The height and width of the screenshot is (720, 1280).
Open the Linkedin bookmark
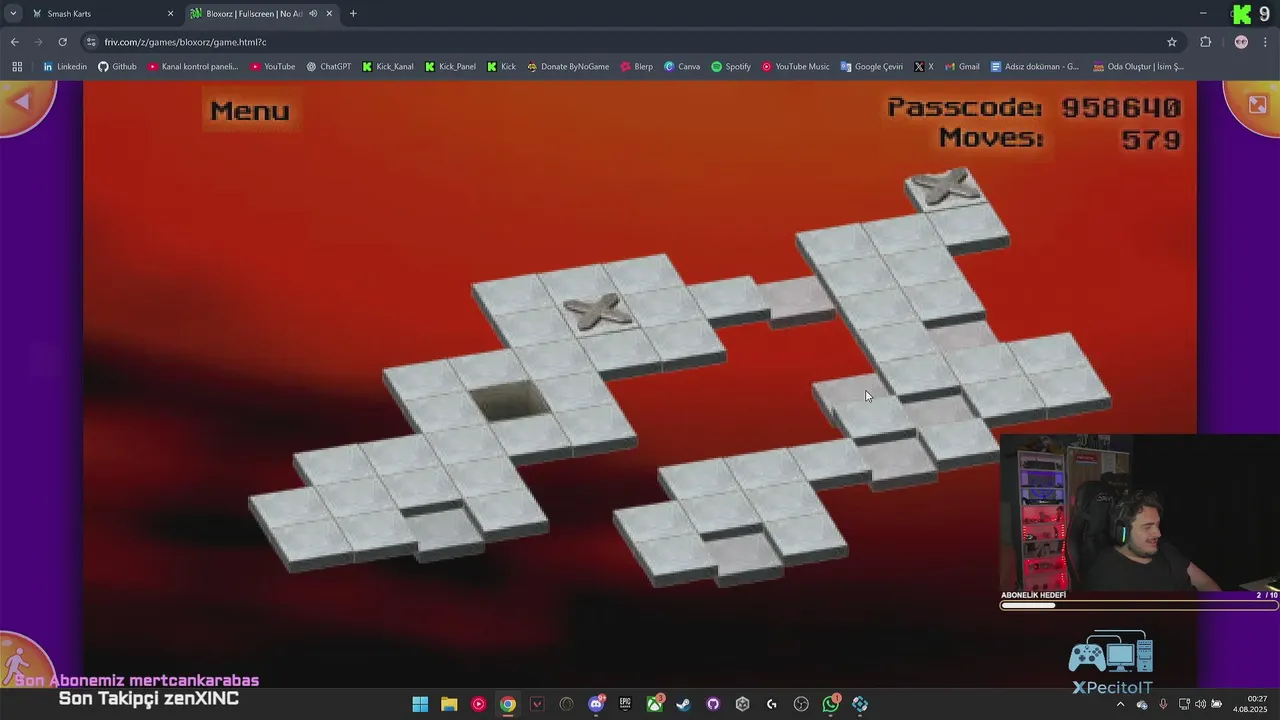[x=65, y=67]
